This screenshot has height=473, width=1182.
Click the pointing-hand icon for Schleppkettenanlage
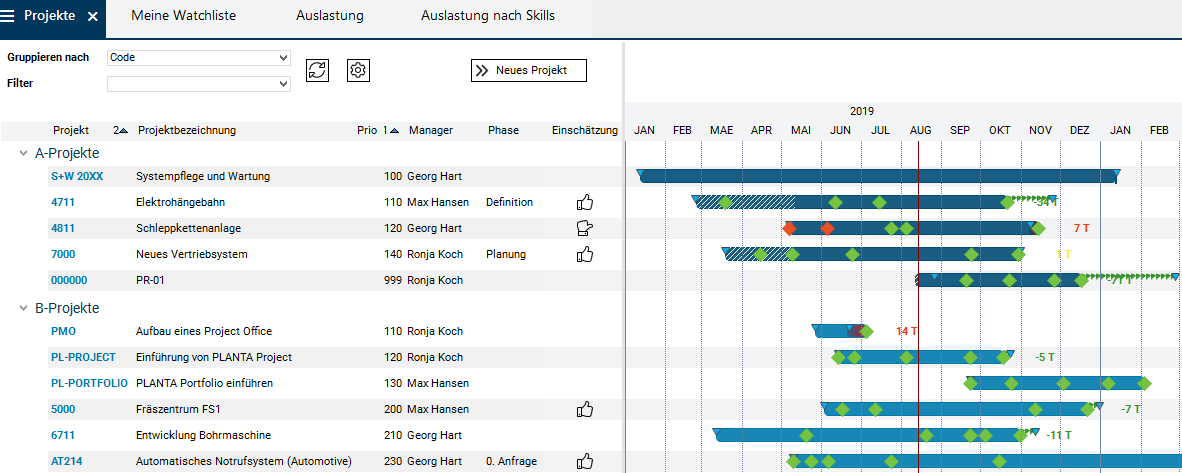tap(585, 228)
